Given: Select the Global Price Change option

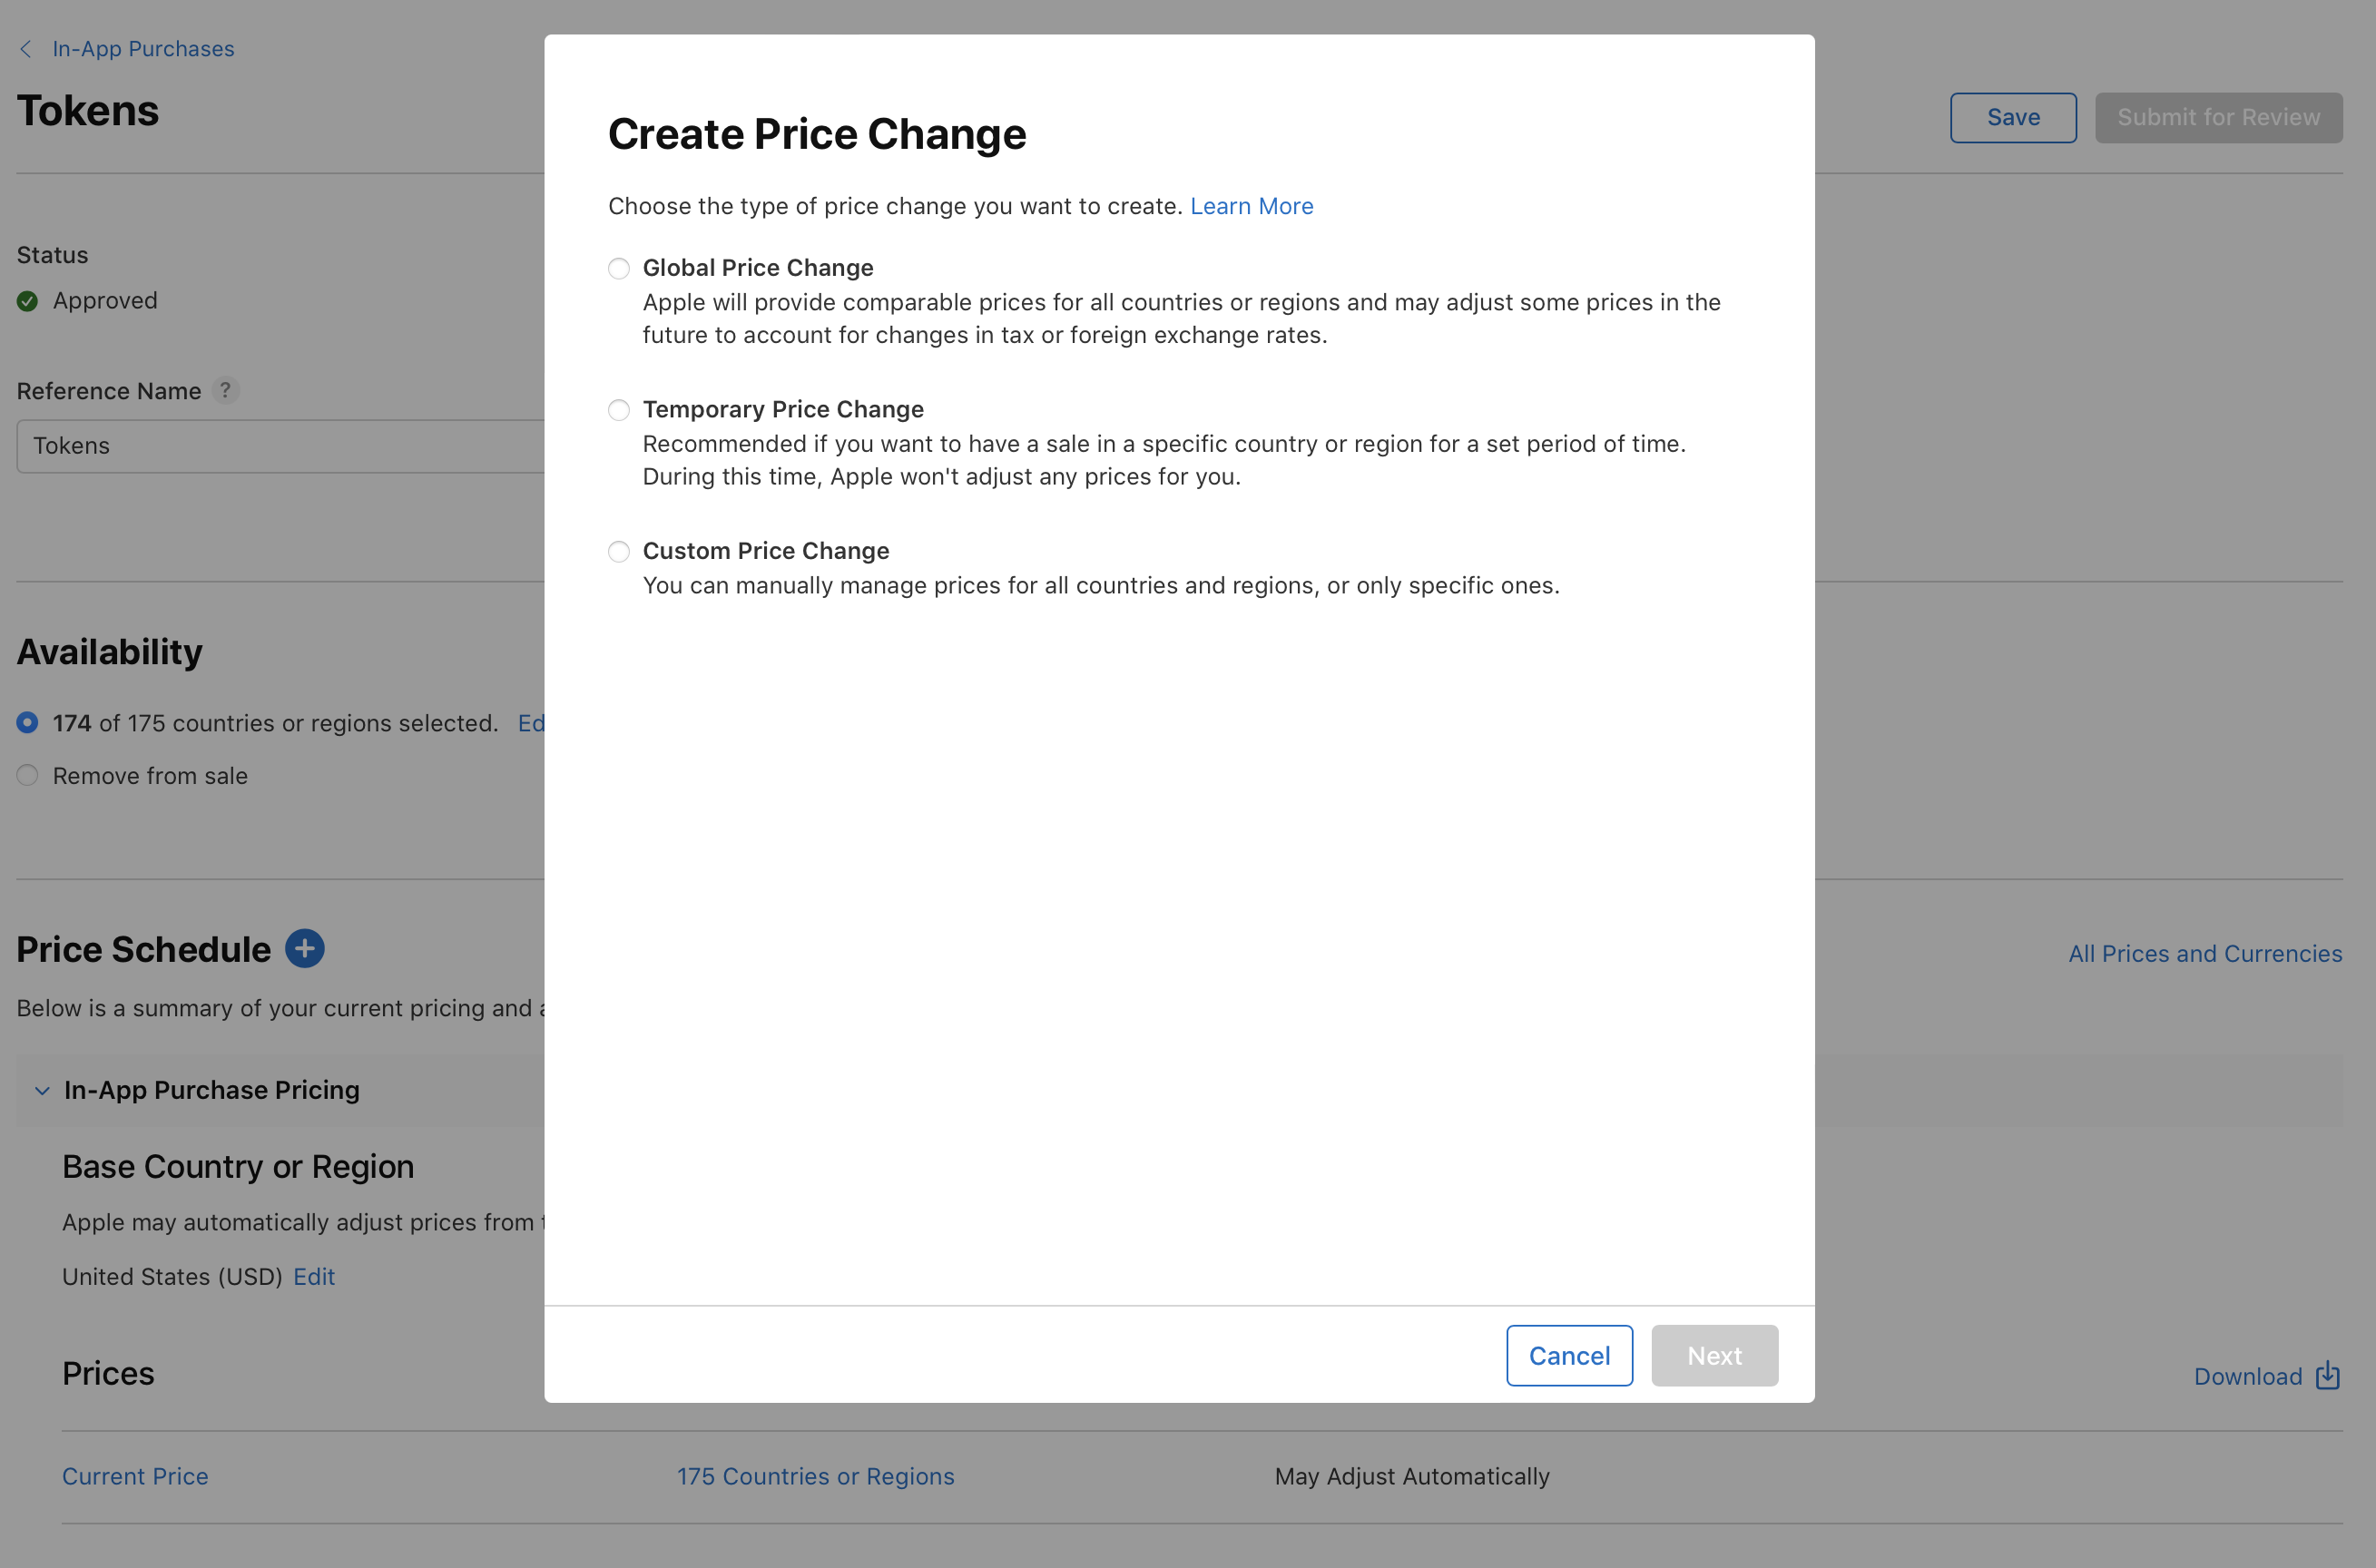Looking at the screenshot, I should point(618,268).
